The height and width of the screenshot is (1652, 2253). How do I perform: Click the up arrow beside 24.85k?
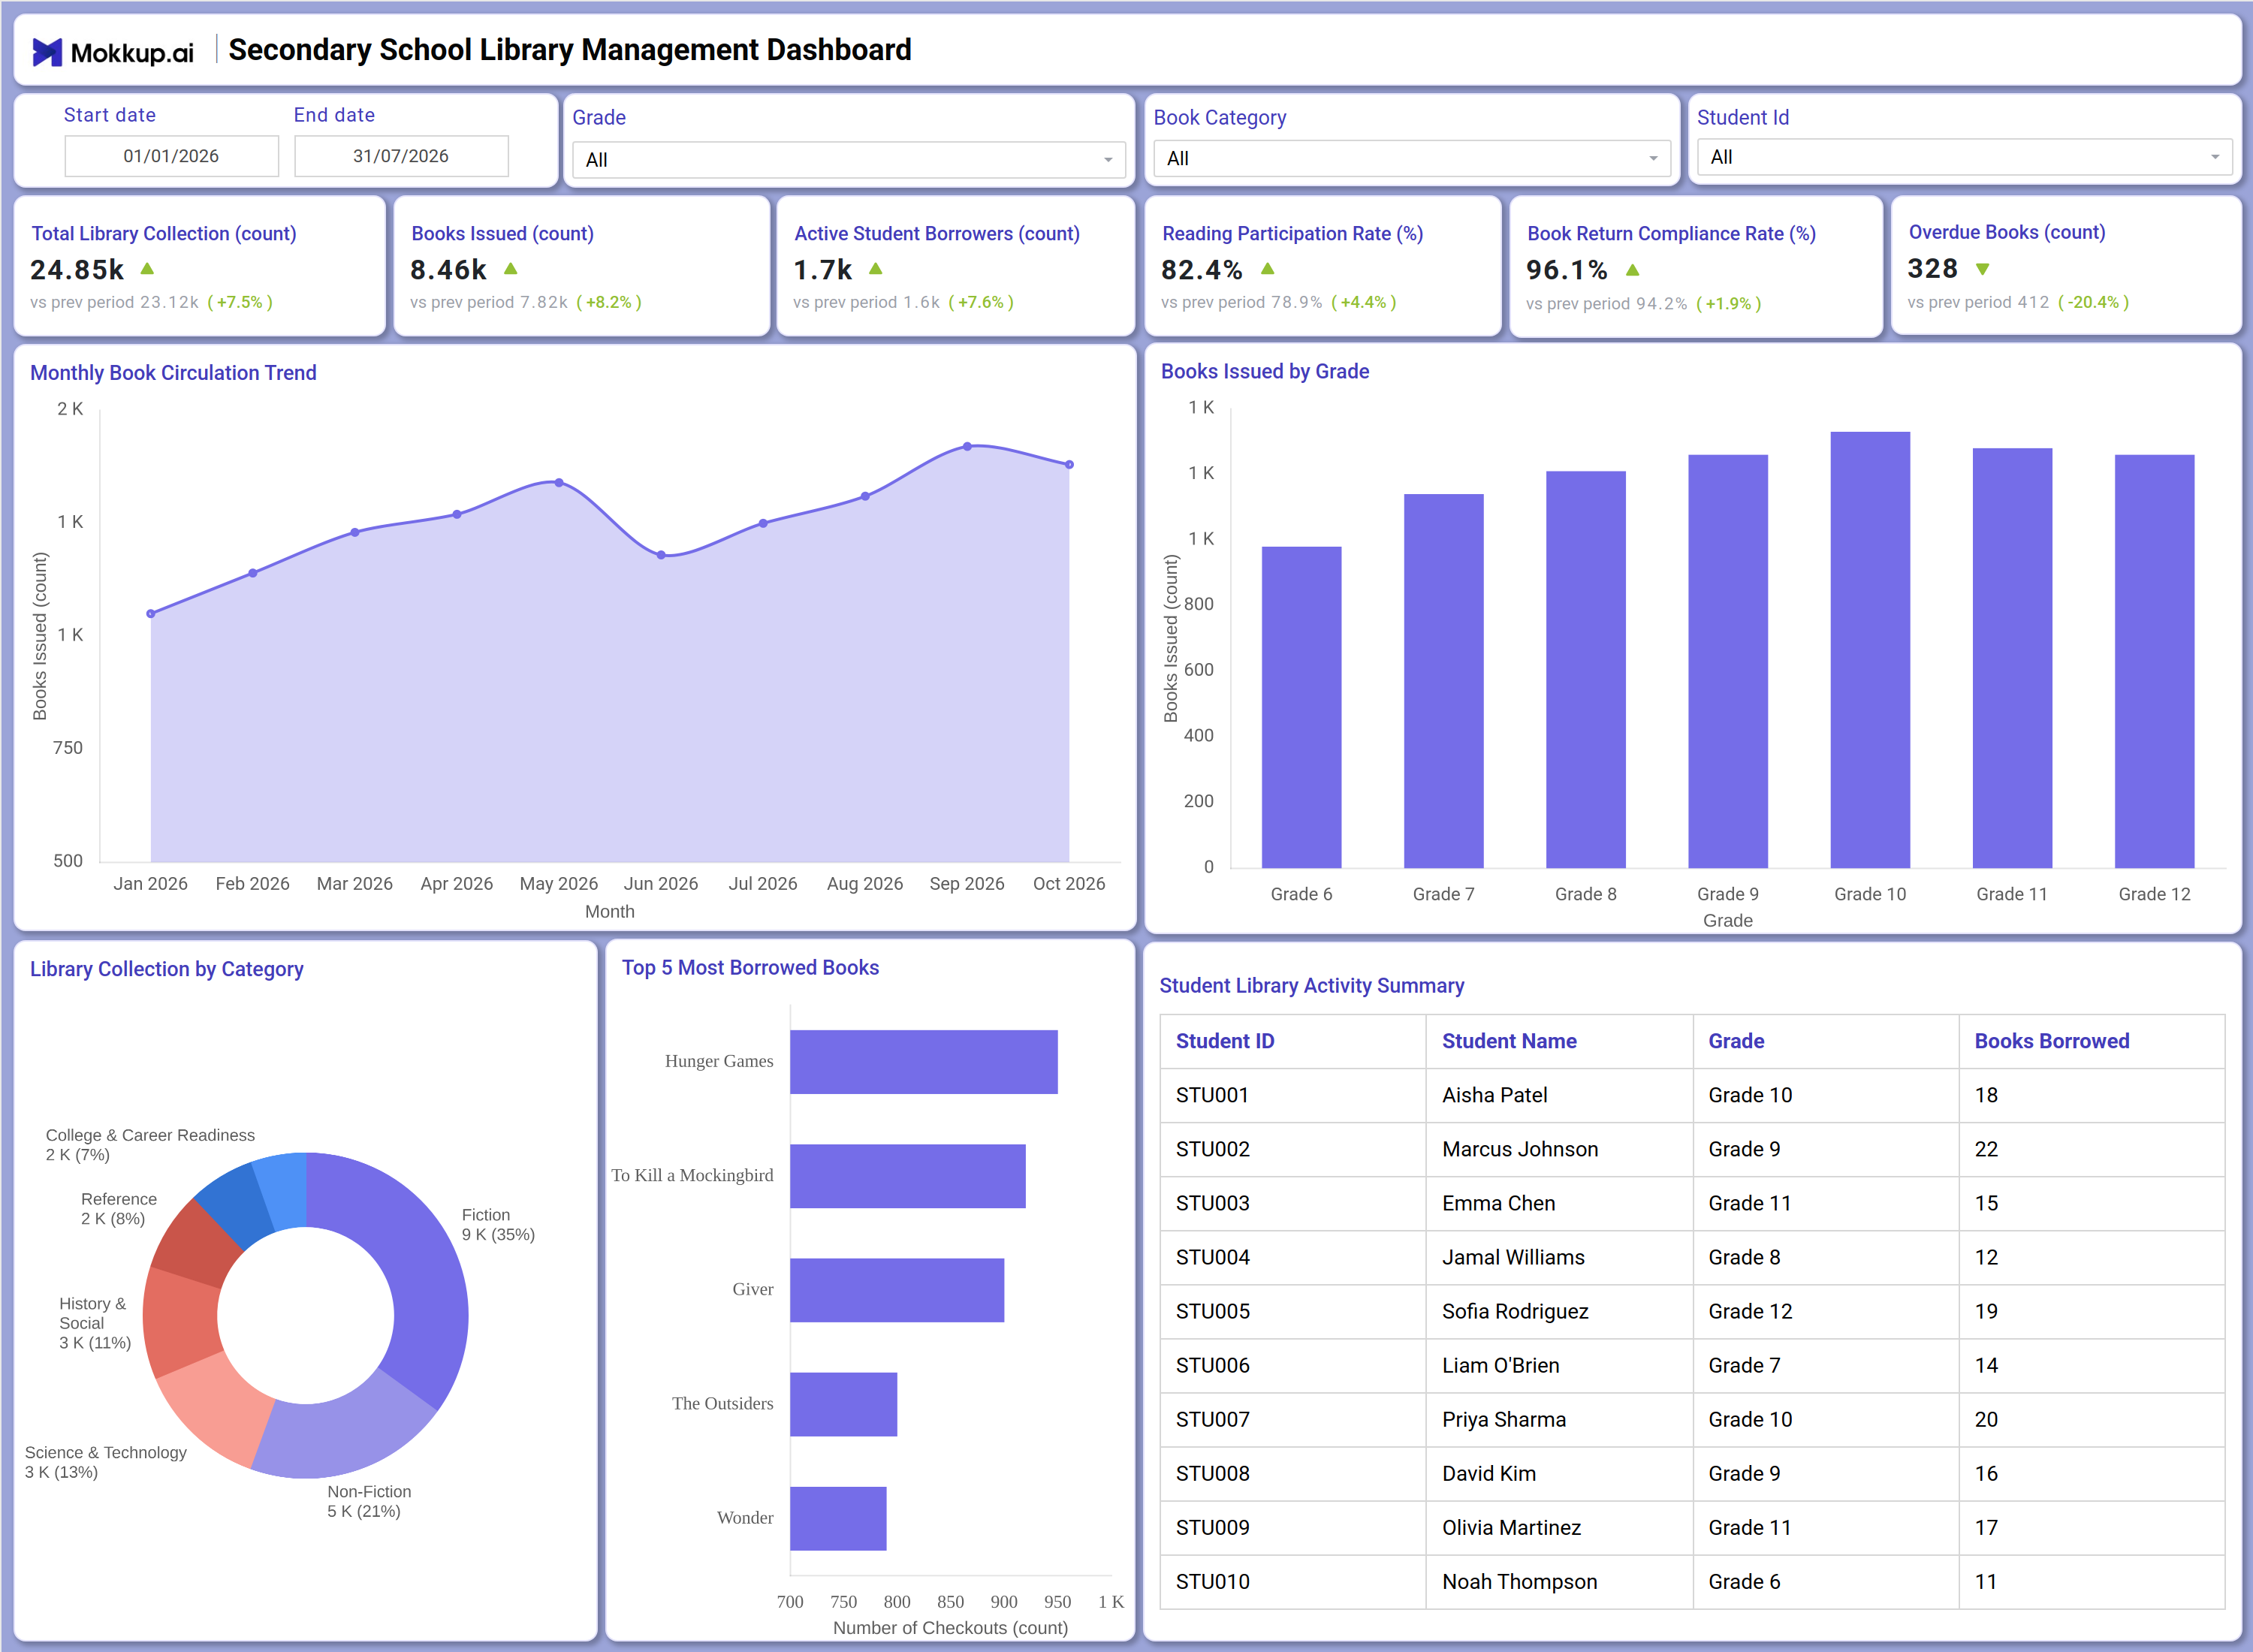coord(147,269)
